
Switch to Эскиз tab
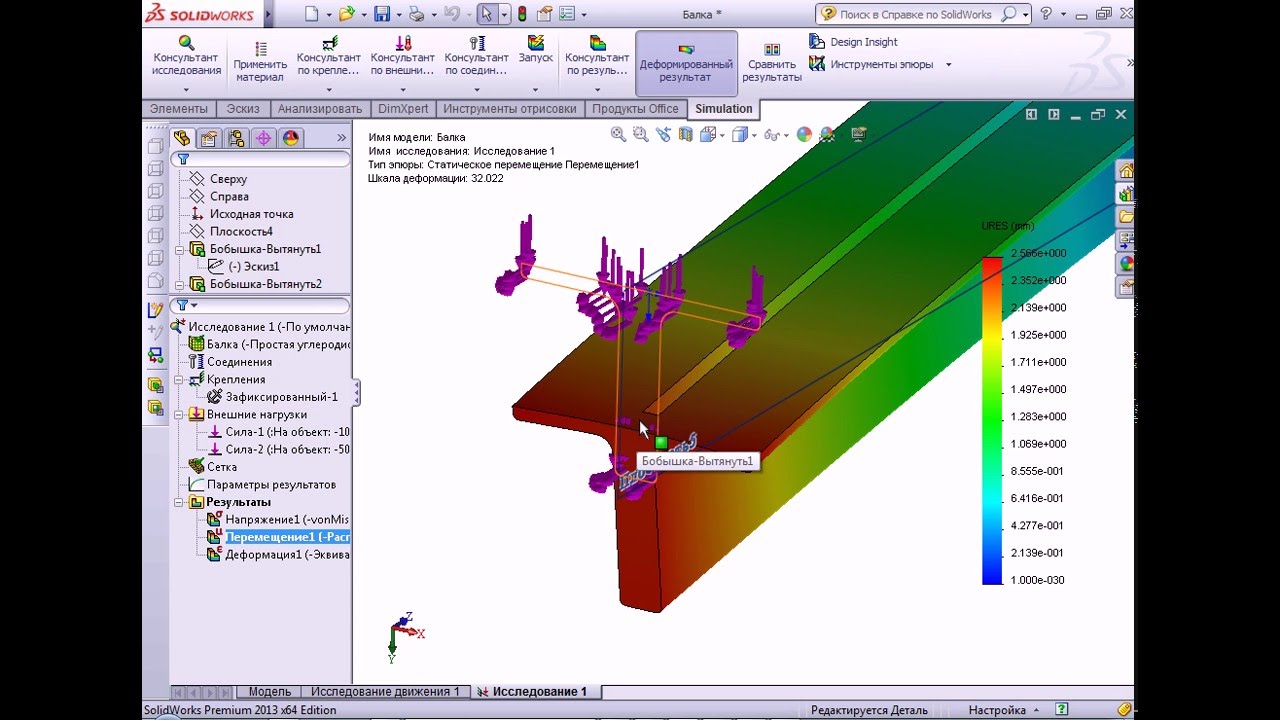coord(243,109)
